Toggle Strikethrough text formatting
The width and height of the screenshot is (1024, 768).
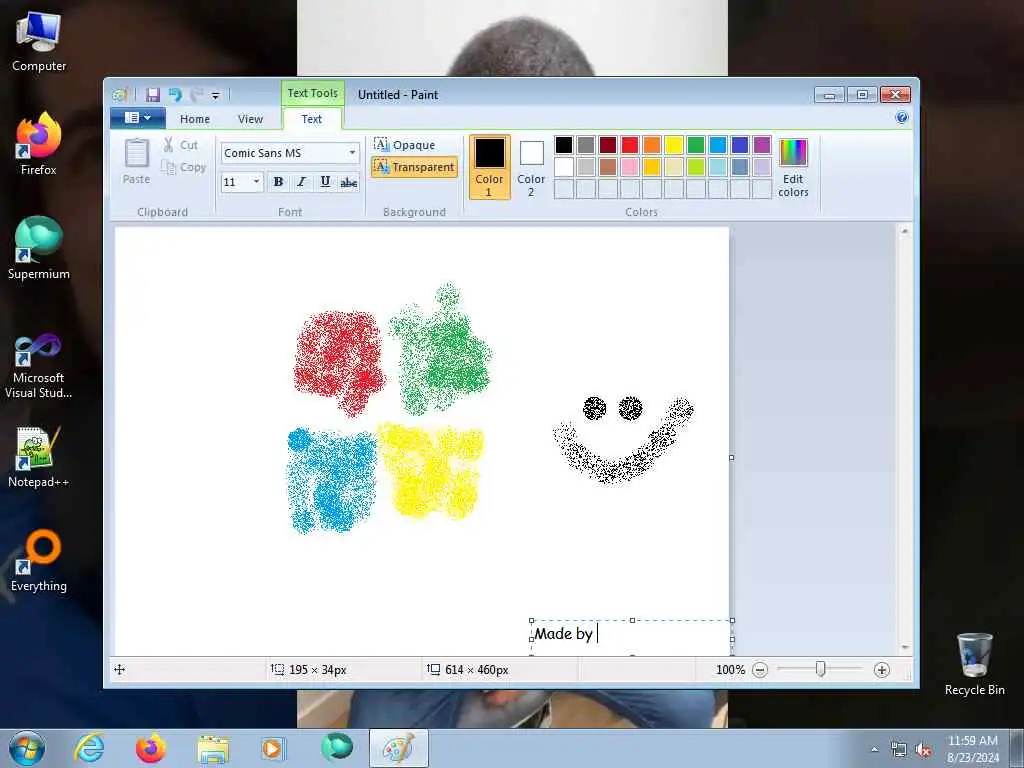pyautogui.click(x=349, y=182)
